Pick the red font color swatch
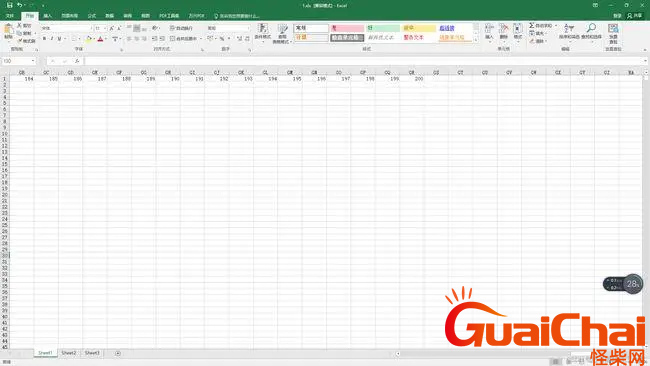This screenshot has height=366, width=650. tap(100, 39)
